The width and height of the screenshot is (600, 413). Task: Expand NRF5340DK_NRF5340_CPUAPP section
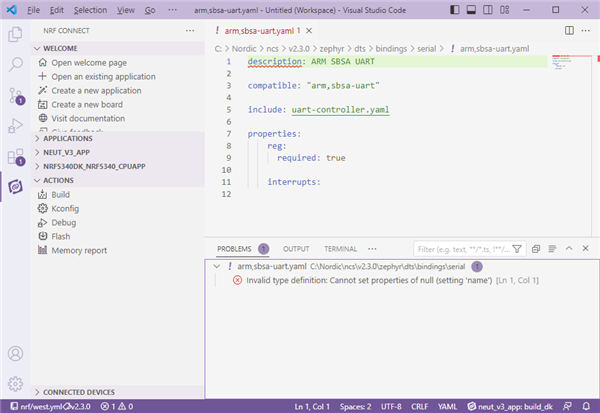point(118,167)
